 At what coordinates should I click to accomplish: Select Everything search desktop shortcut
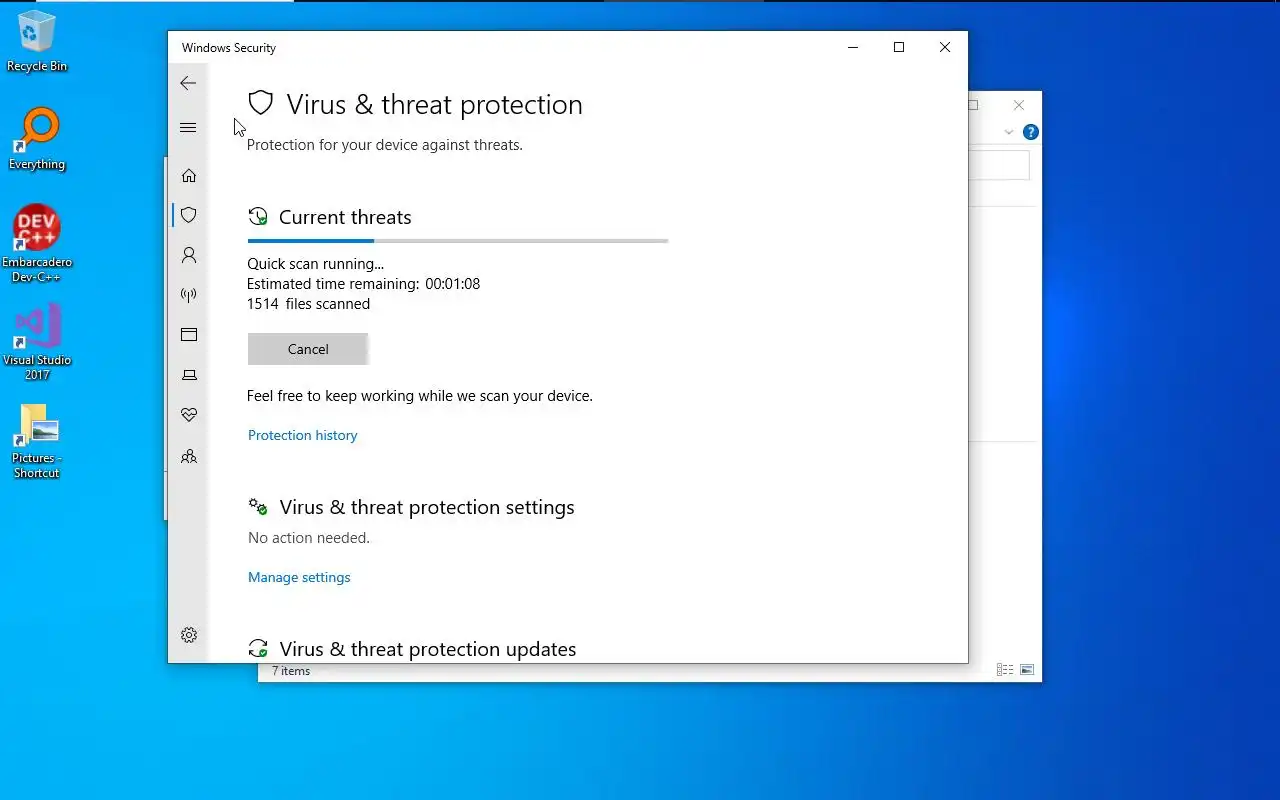click(37, 139)
